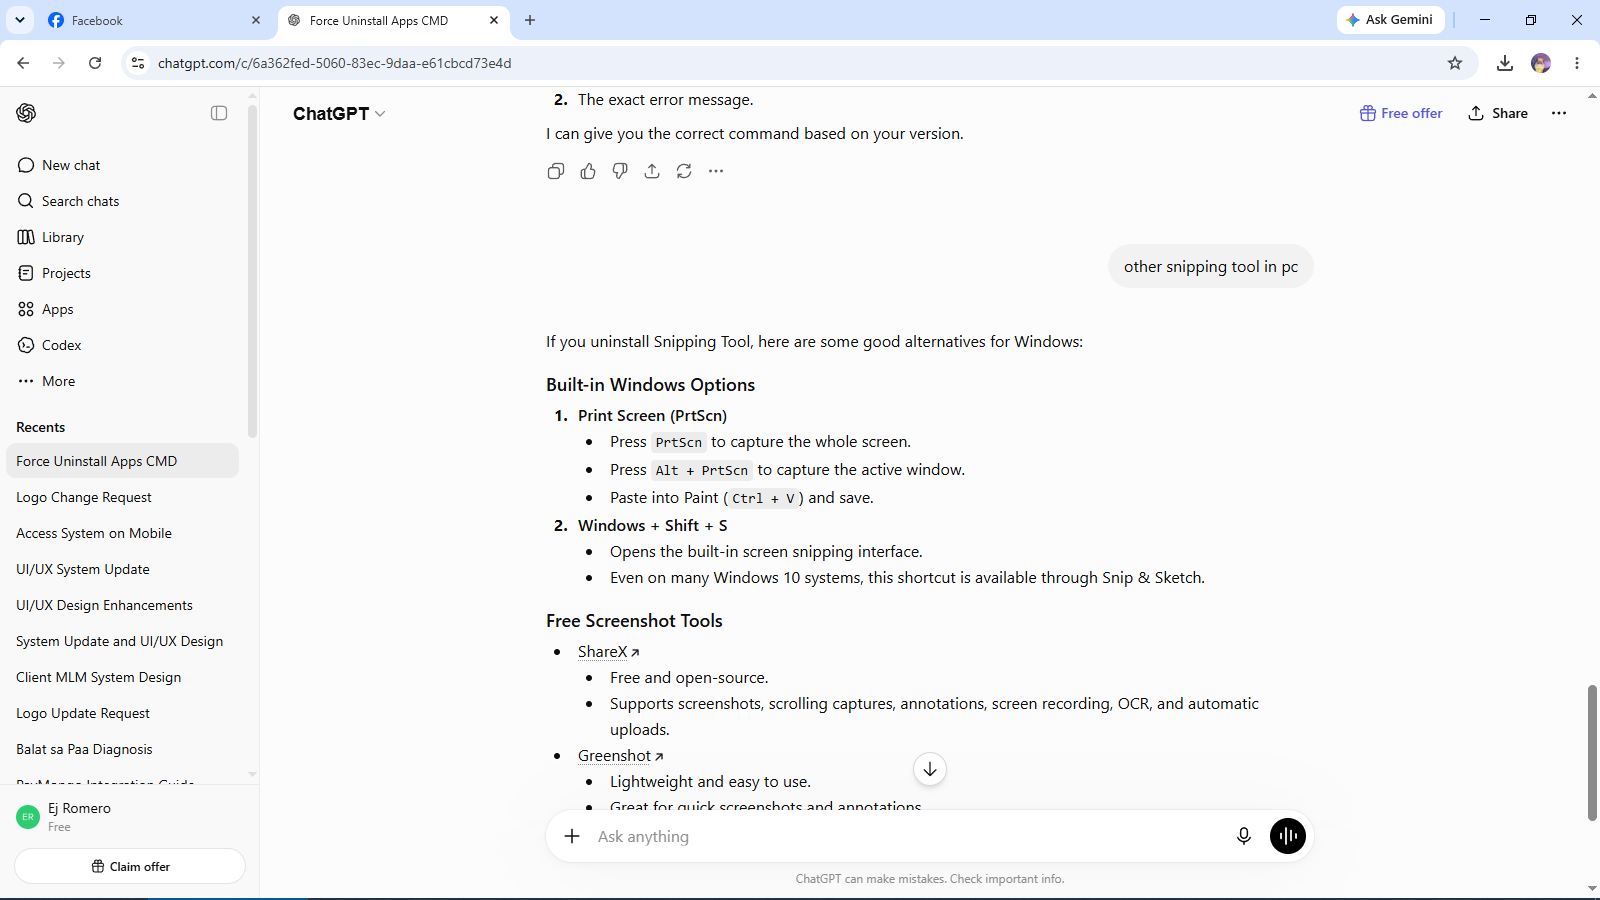Click the Ask anything input field
The image size is (1600, 900).
coord(905,836)
